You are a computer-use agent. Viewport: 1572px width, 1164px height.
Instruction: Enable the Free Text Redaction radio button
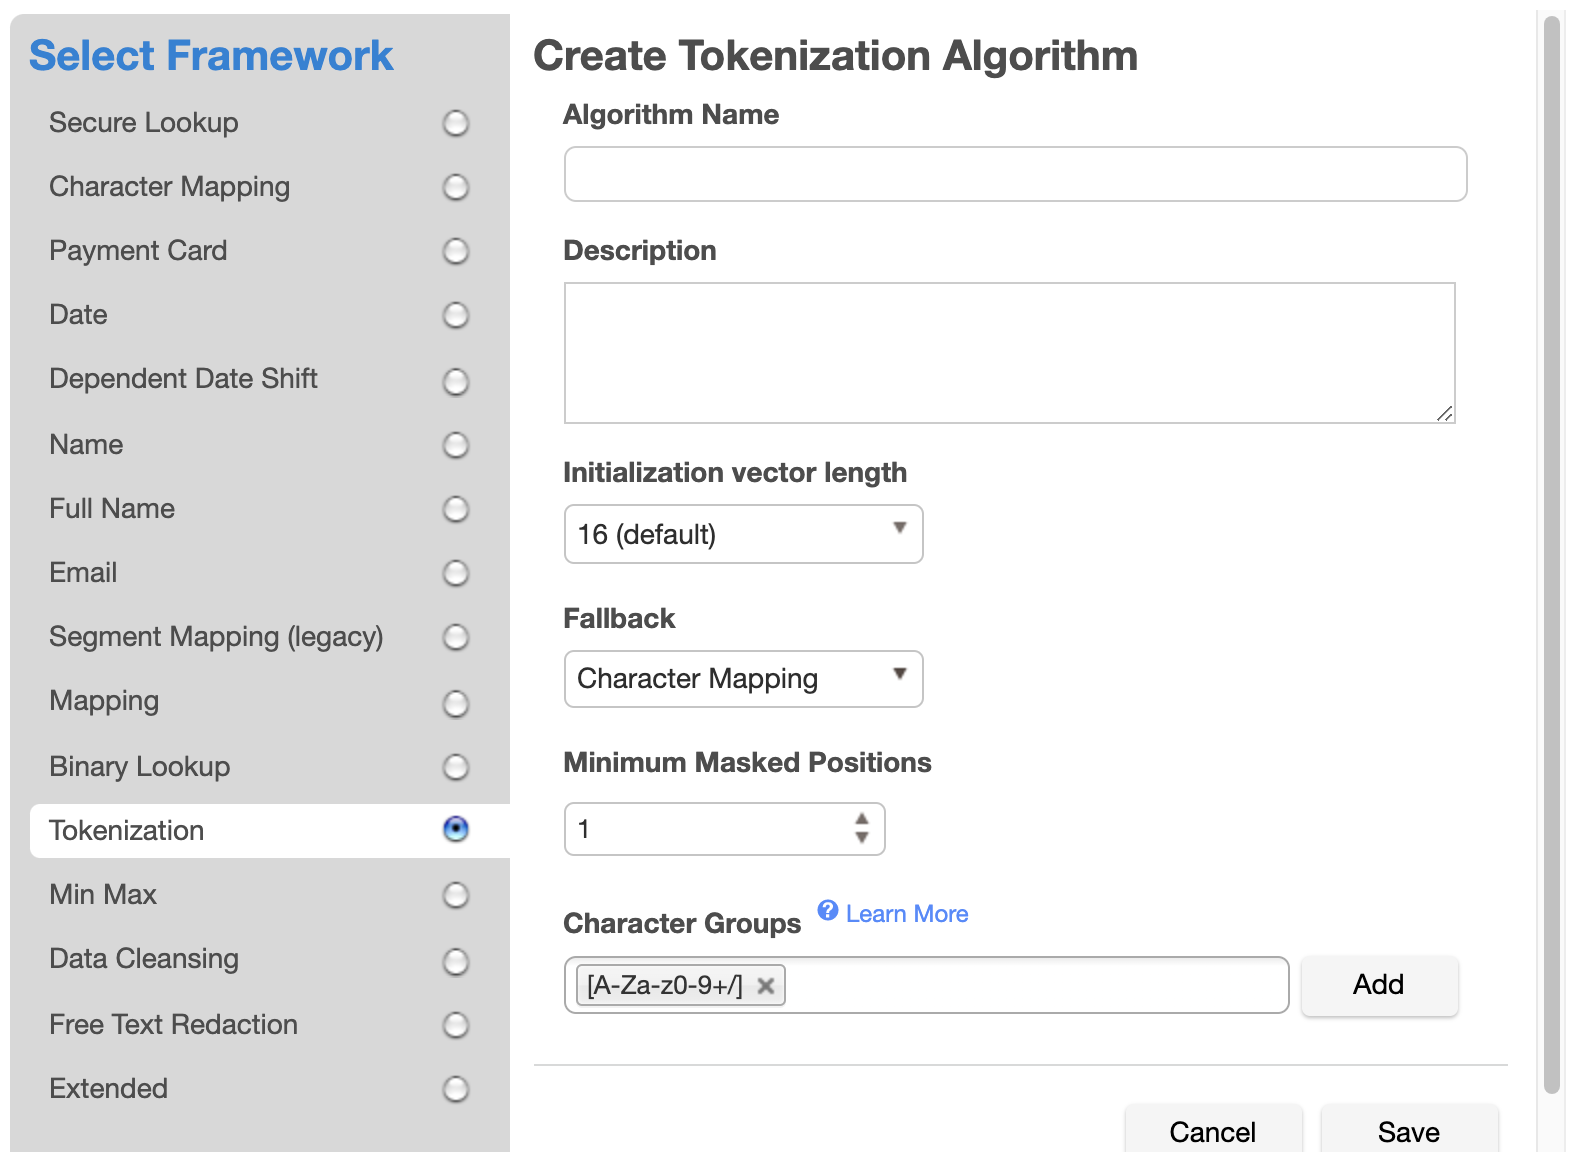tap(456, 1025)
